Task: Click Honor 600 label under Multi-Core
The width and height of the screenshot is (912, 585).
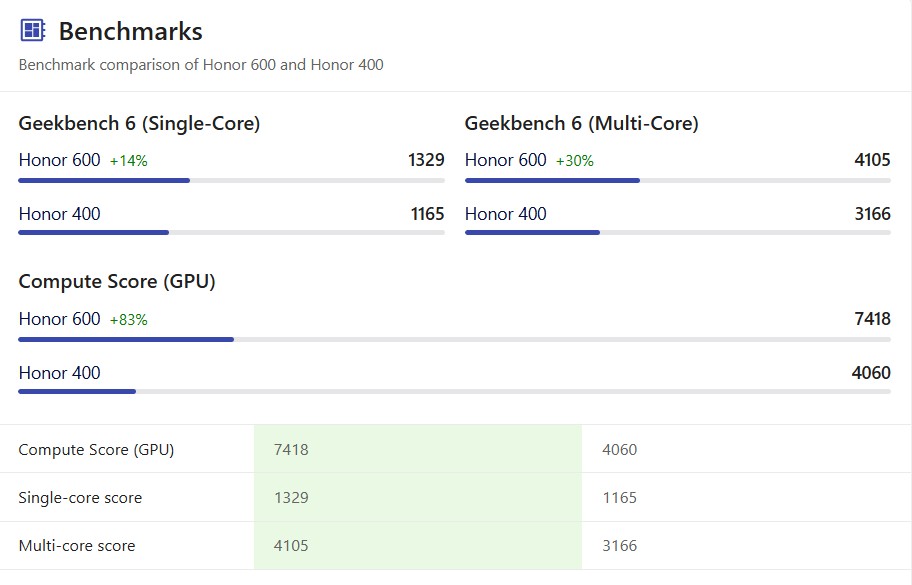Action: pyautogui.click(x=505, y=160)
